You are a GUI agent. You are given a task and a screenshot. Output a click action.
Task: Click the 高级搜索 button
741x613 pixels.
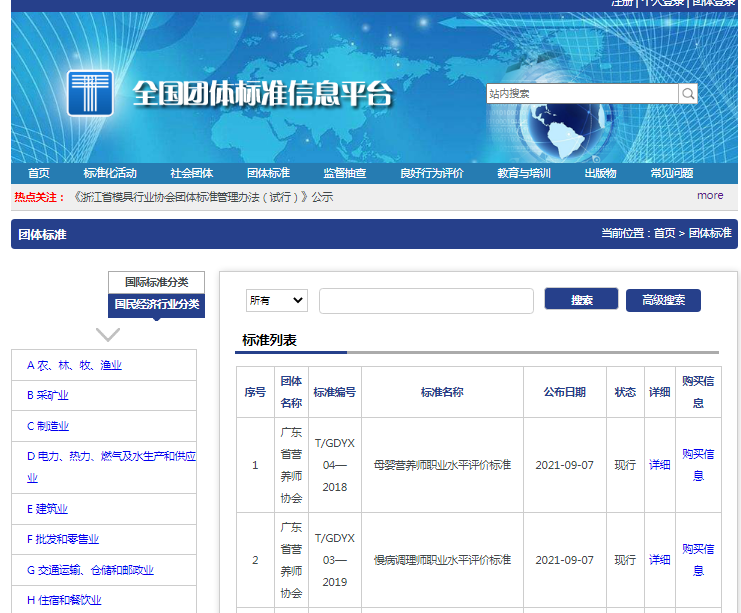tap(663, 300)
